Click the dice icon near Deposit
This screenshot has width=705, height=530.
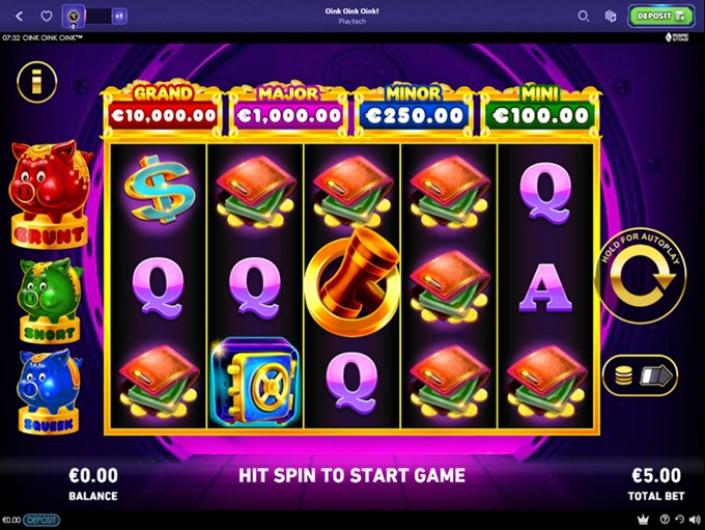click(x=610, y=17)
